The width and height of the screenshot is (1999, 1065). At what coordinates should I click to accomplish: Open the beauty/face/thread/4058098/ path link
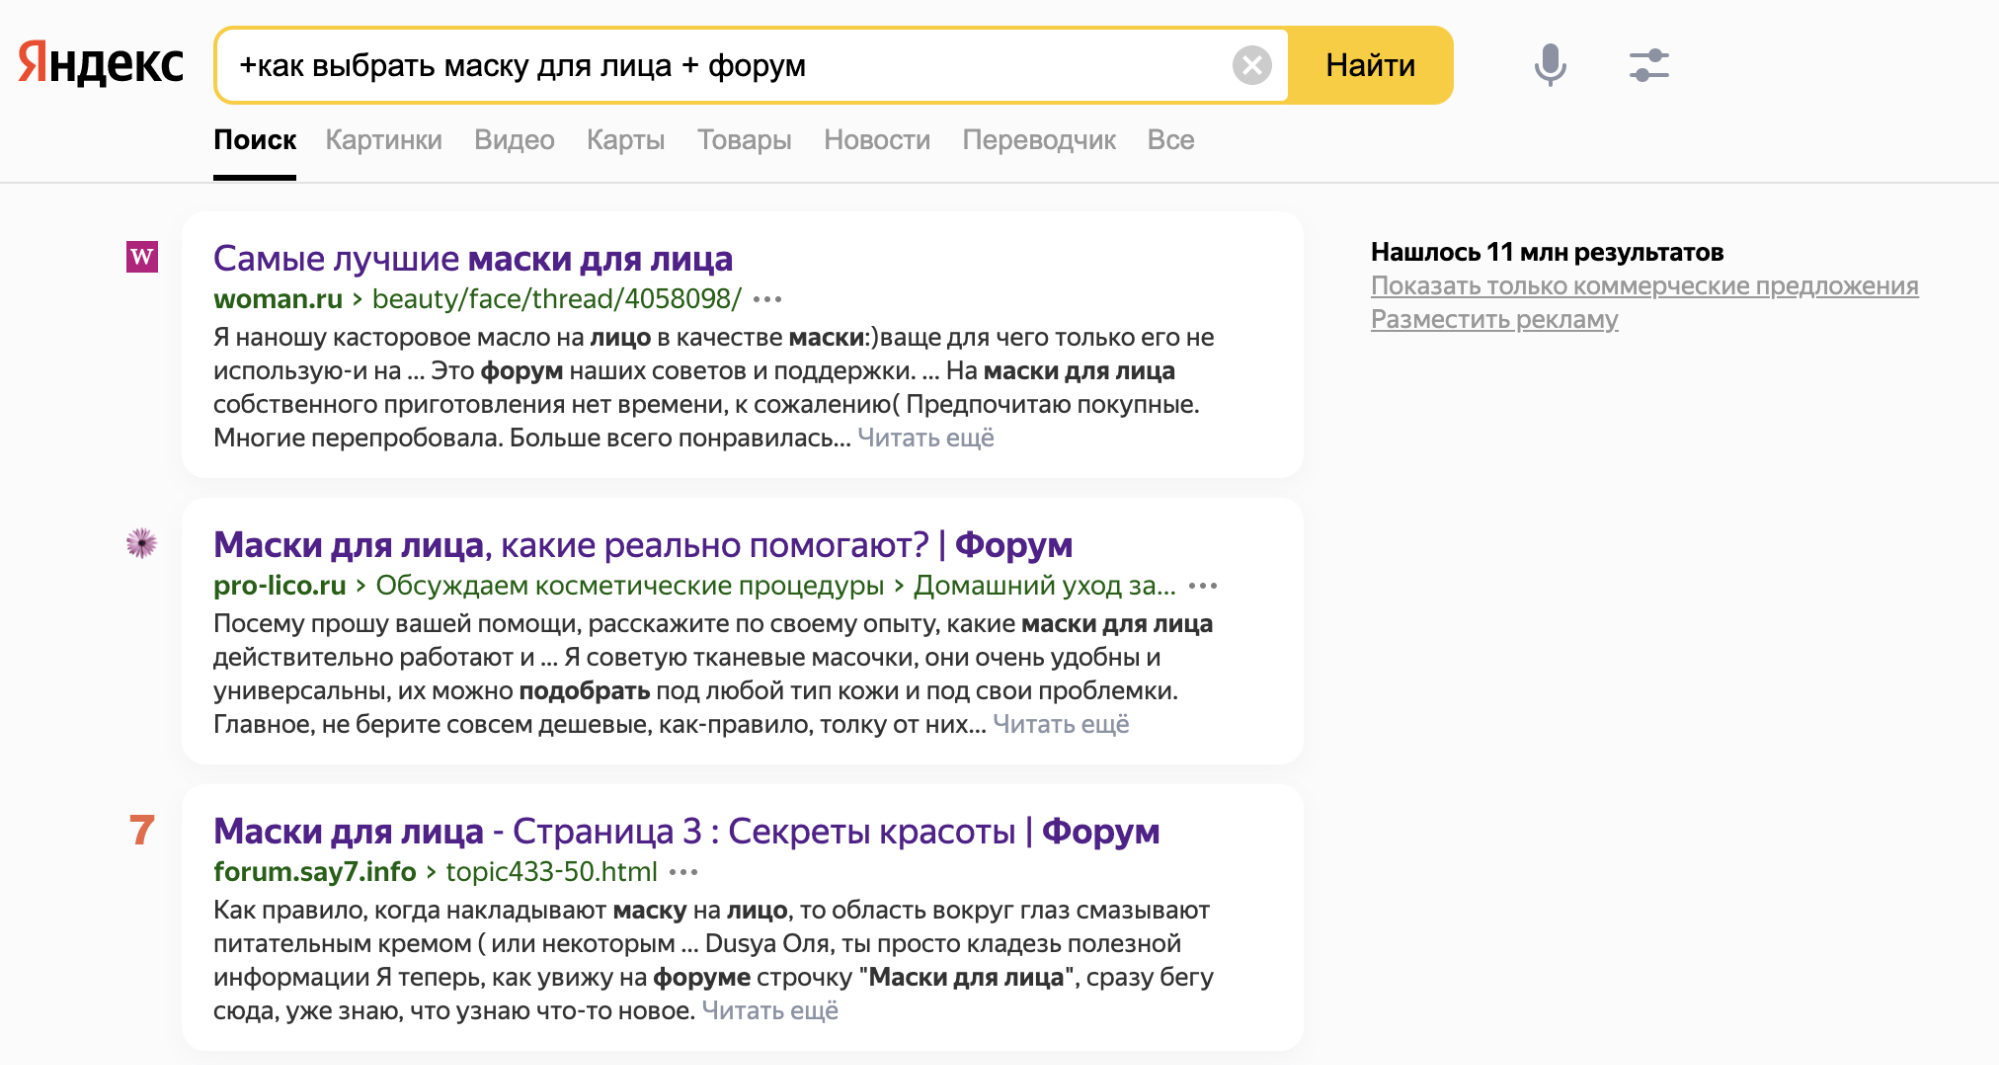tap(557, 299)
